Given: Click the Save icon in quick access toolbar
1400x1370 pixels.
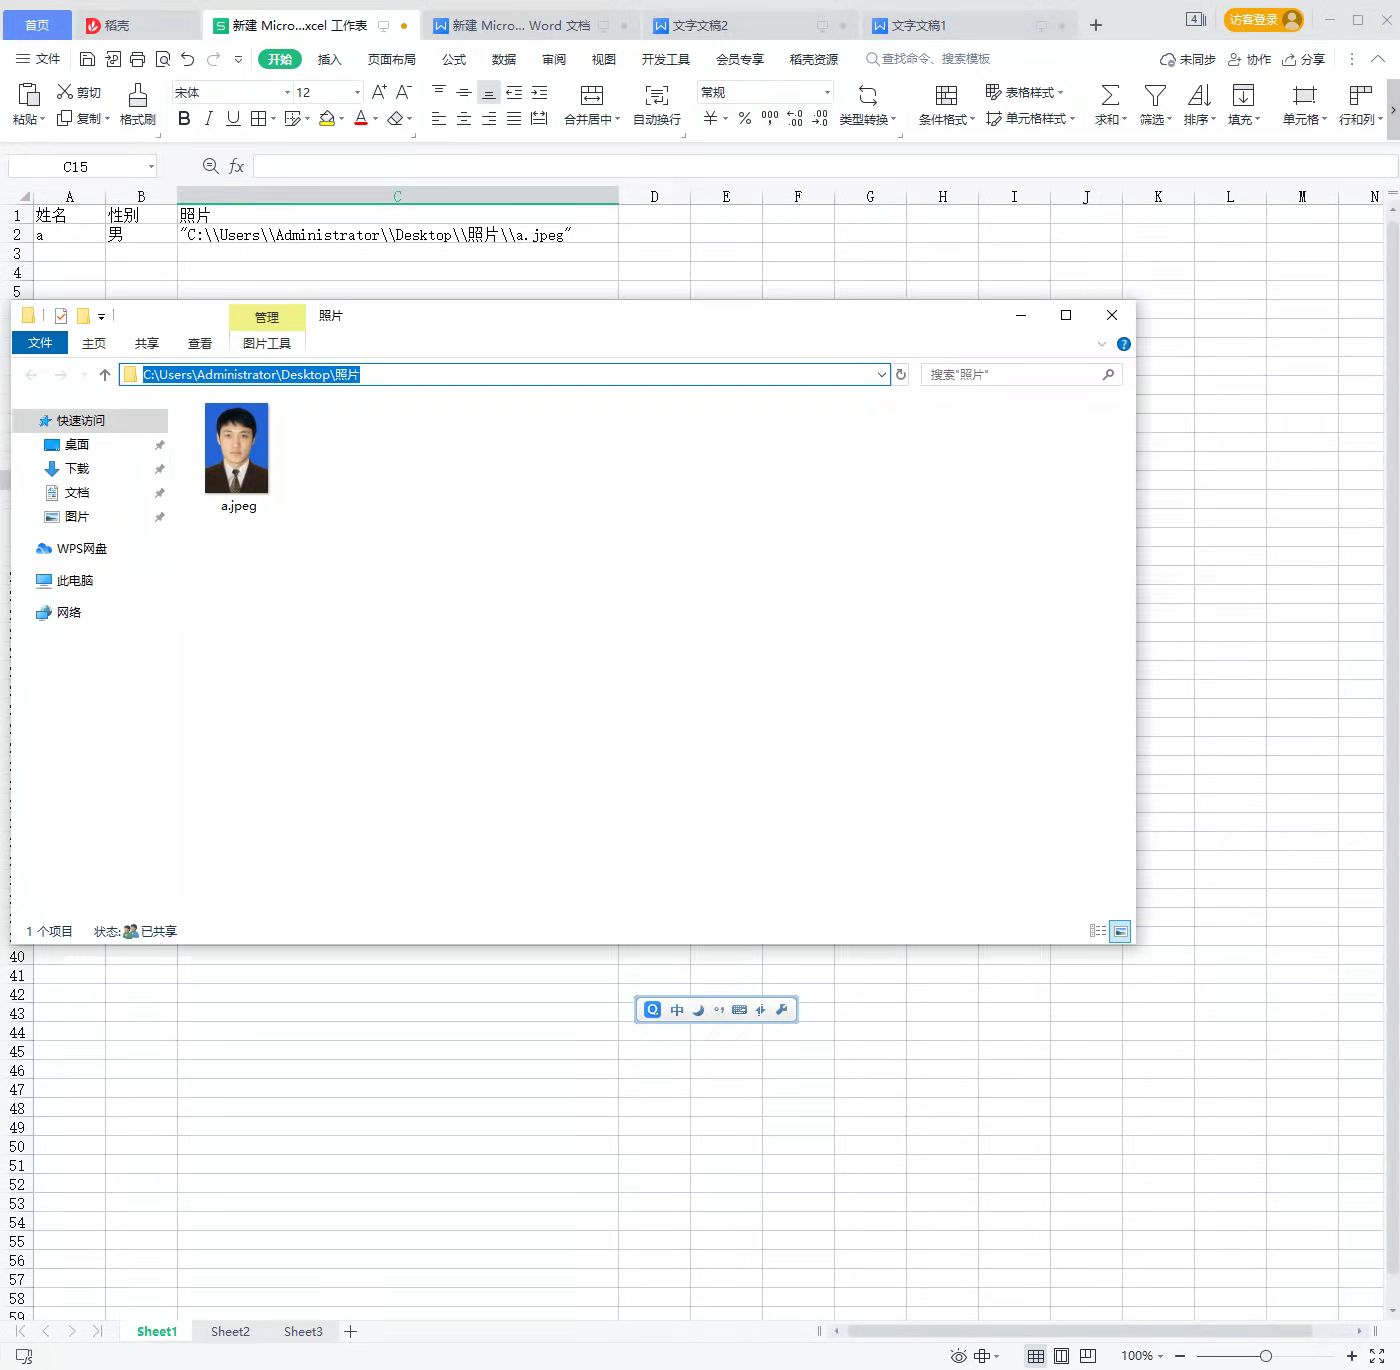Looking at the screenshot, I should (x=87, y=59).
